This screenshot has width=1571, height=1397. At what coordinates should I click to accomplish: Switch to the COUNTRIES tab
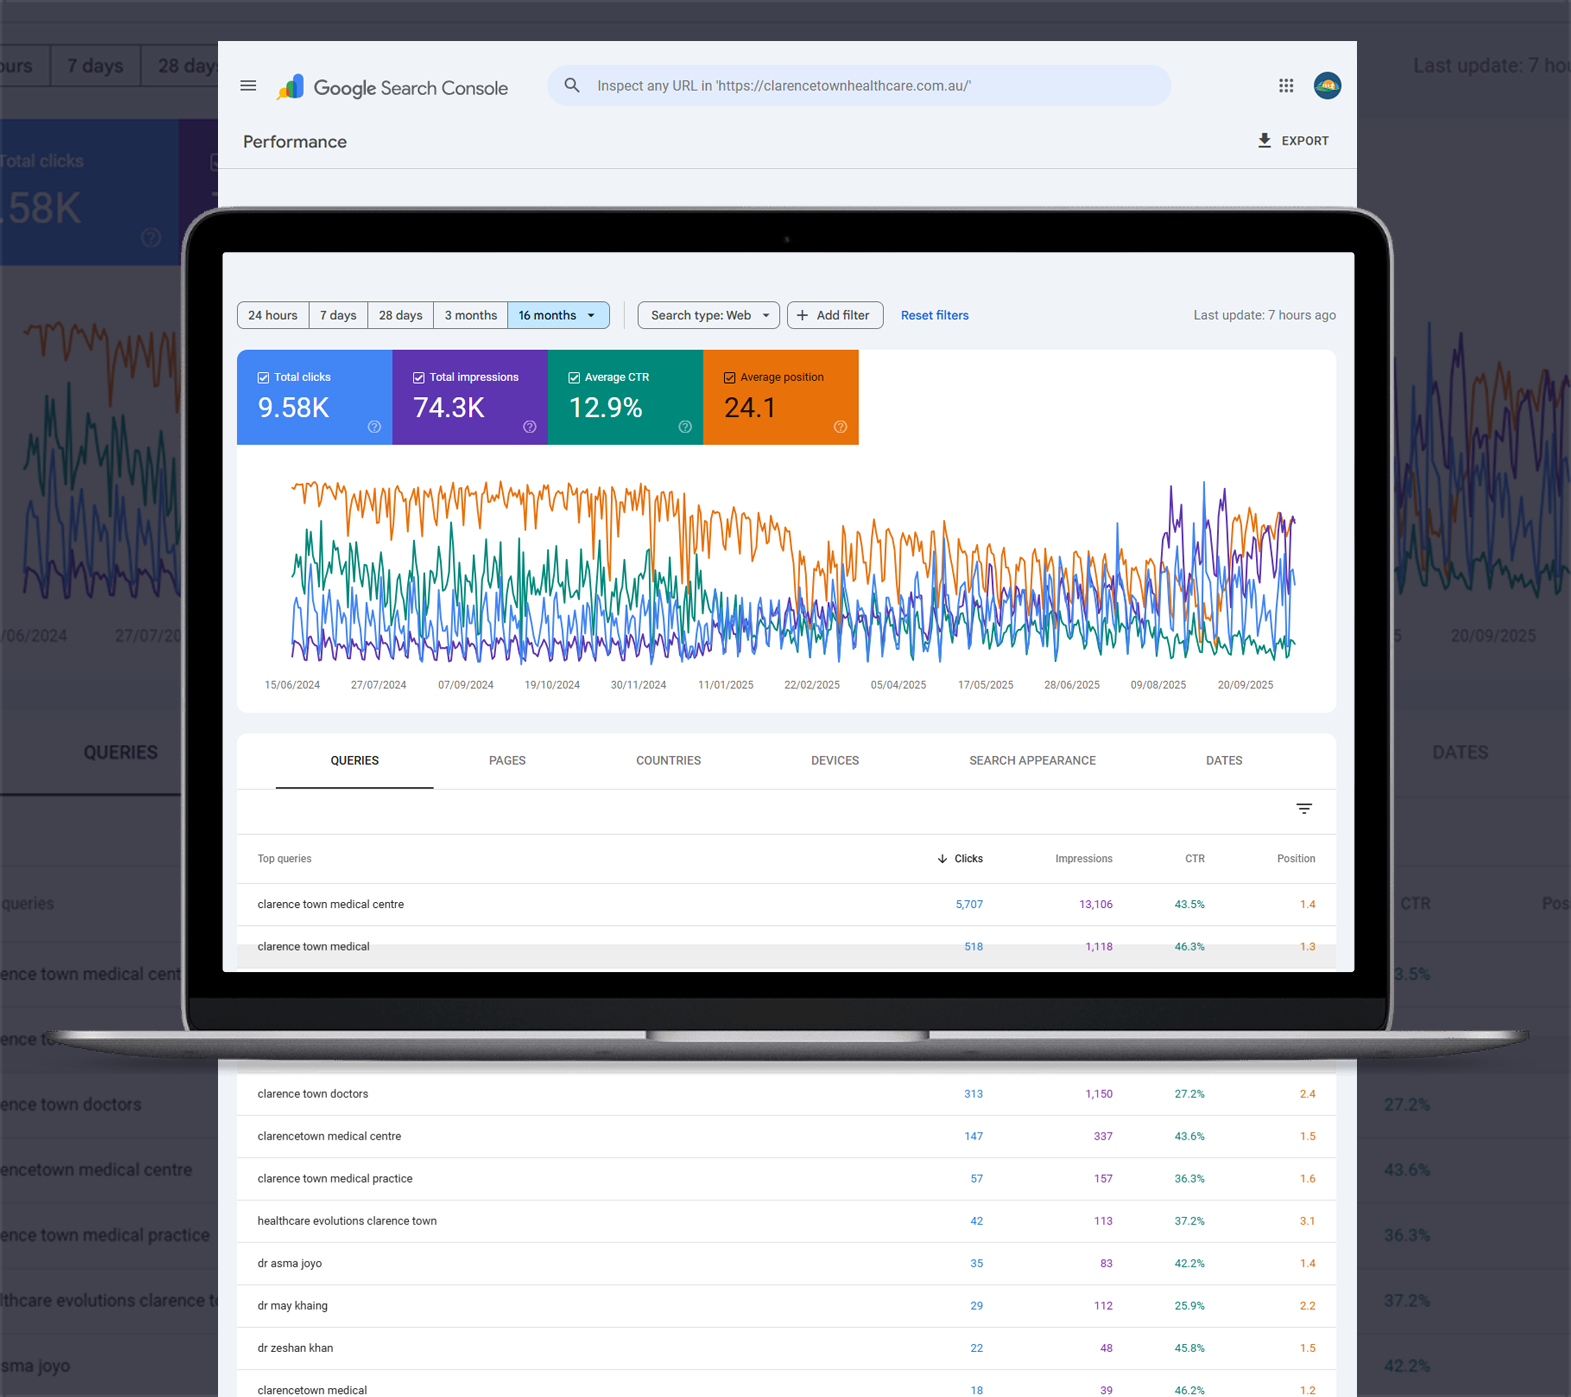pos(668,761)
